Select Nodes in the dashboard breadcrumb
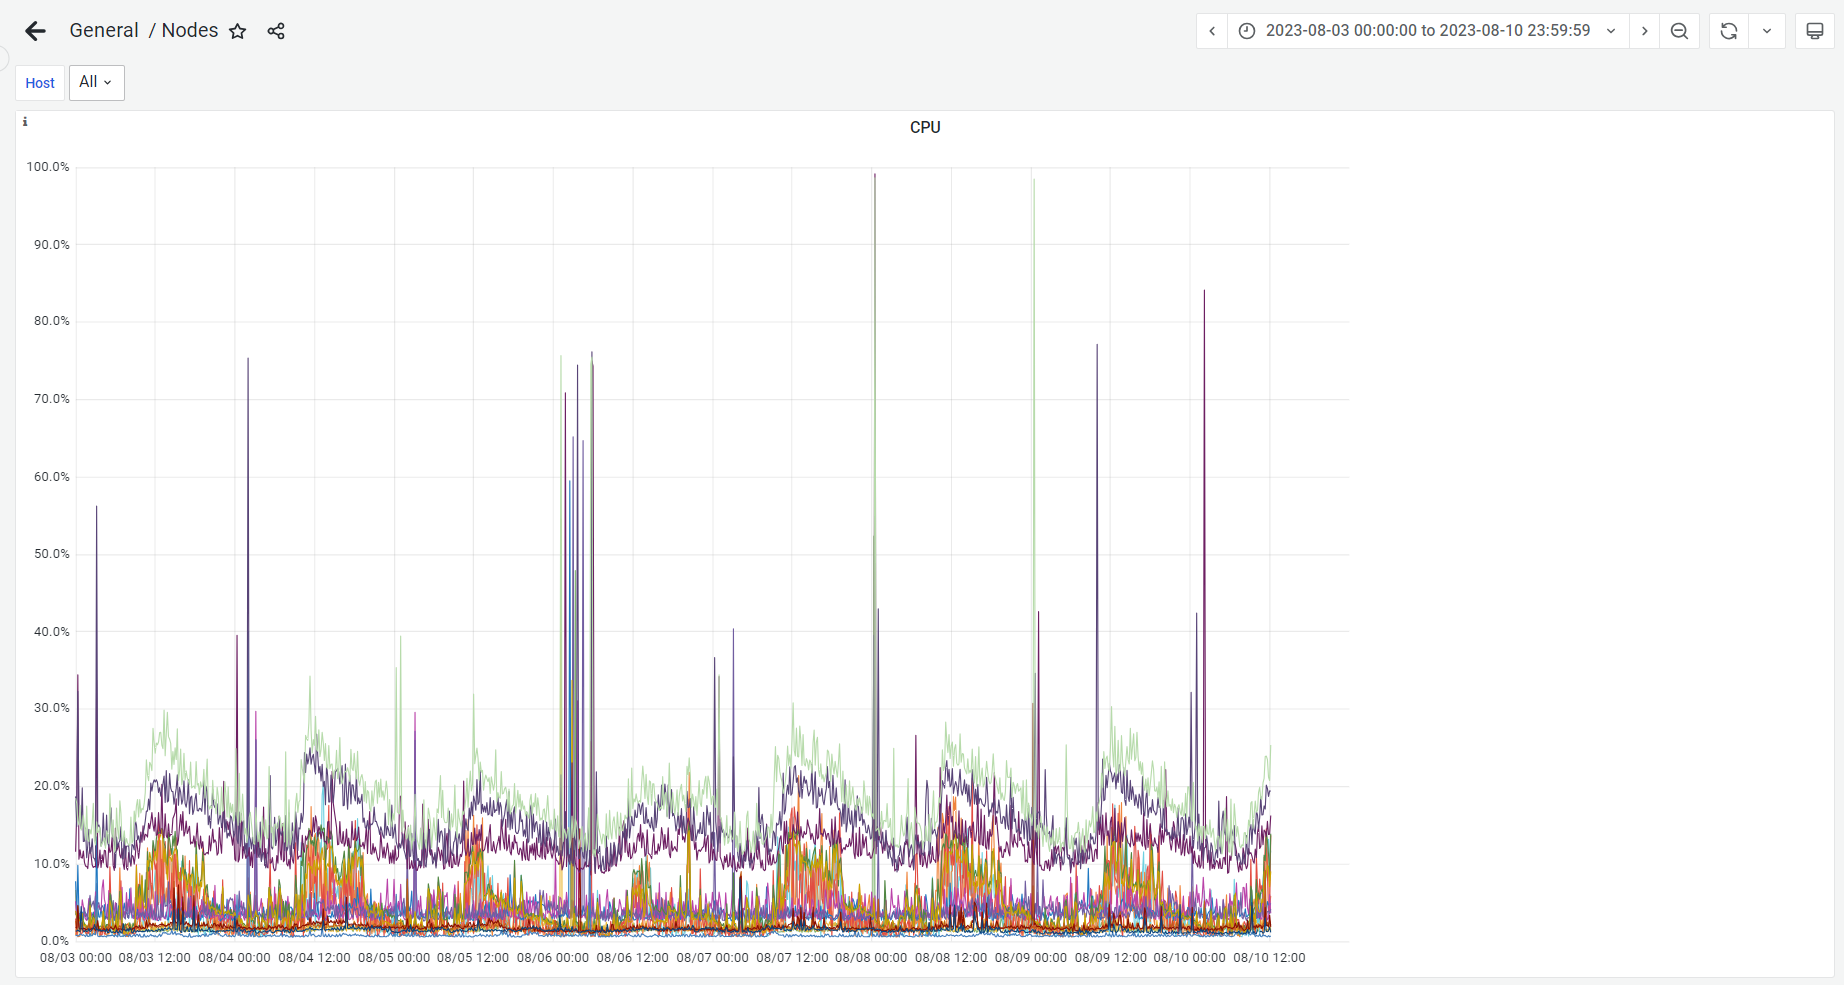Image resolution: width=1844 pixels, height=985 pixels. [190, 30]
